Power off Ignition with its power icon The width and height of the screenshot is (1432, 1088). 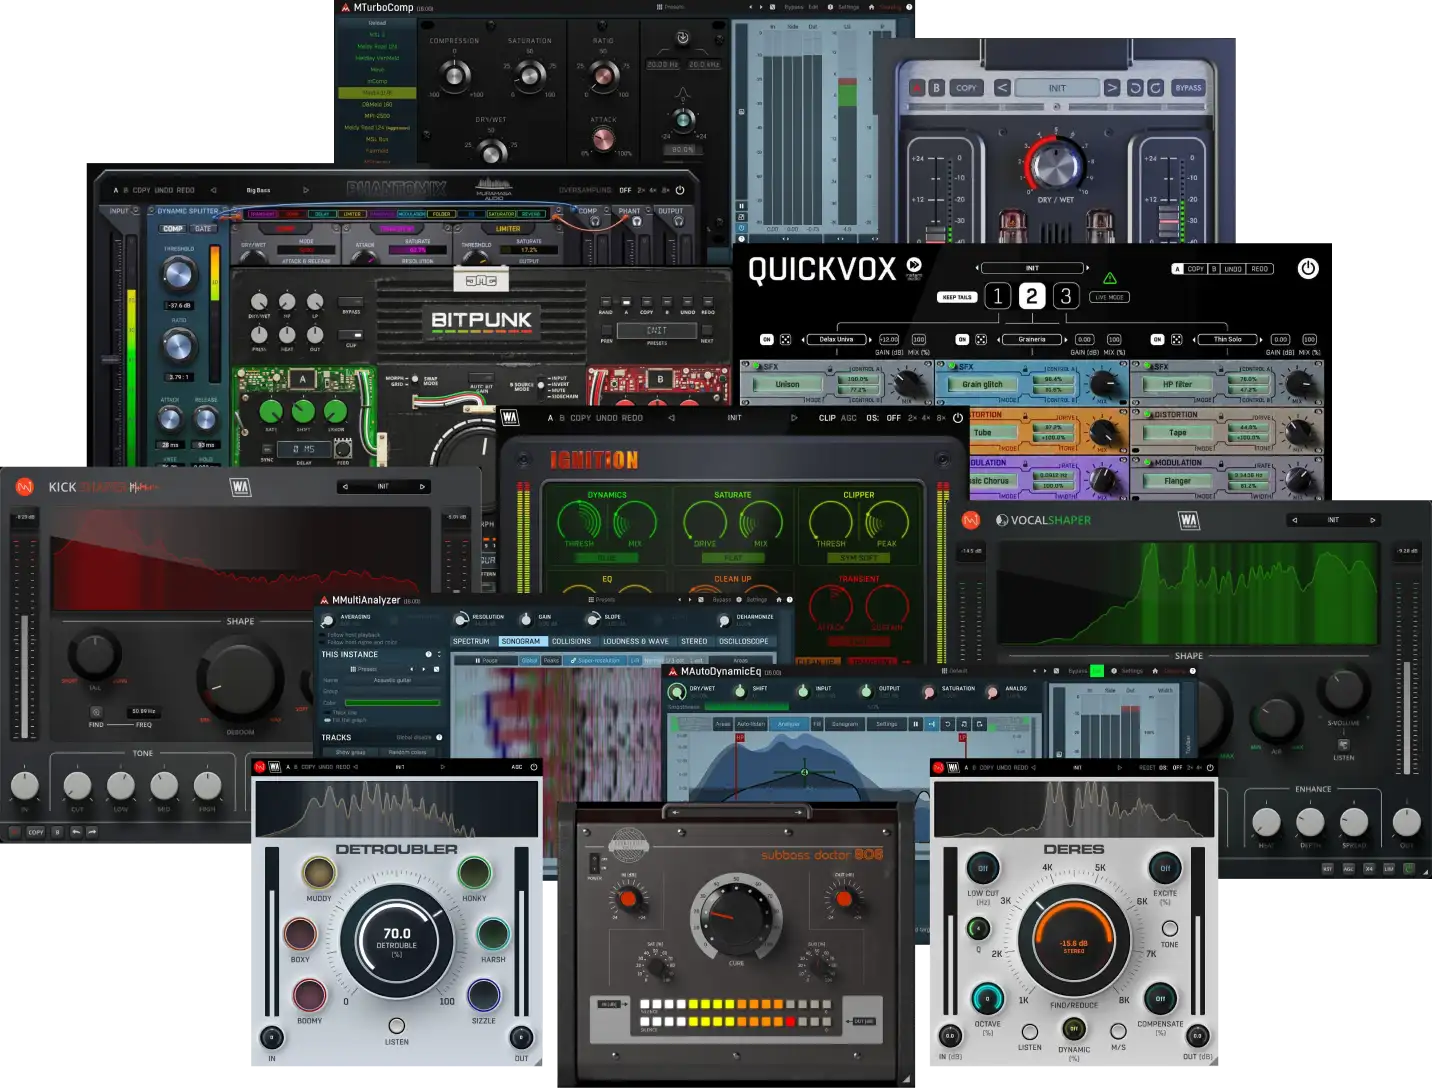coord(955,419)
